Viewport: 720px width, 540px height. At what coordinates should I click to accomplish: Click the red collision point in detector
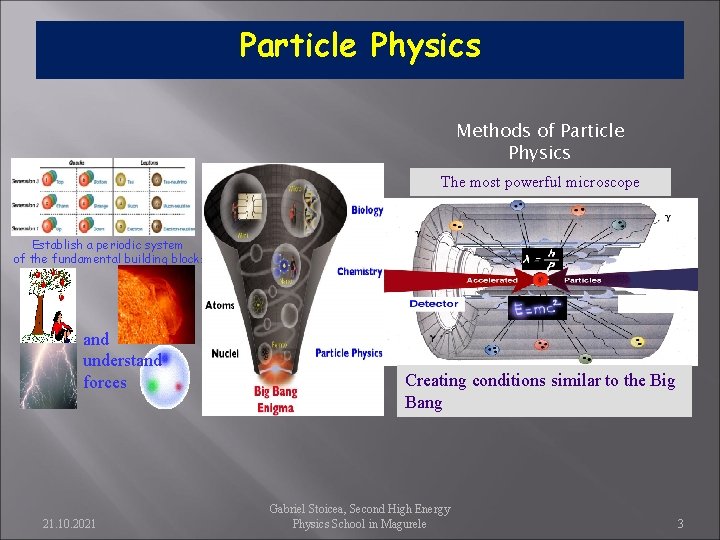click(x=541, y=280)
